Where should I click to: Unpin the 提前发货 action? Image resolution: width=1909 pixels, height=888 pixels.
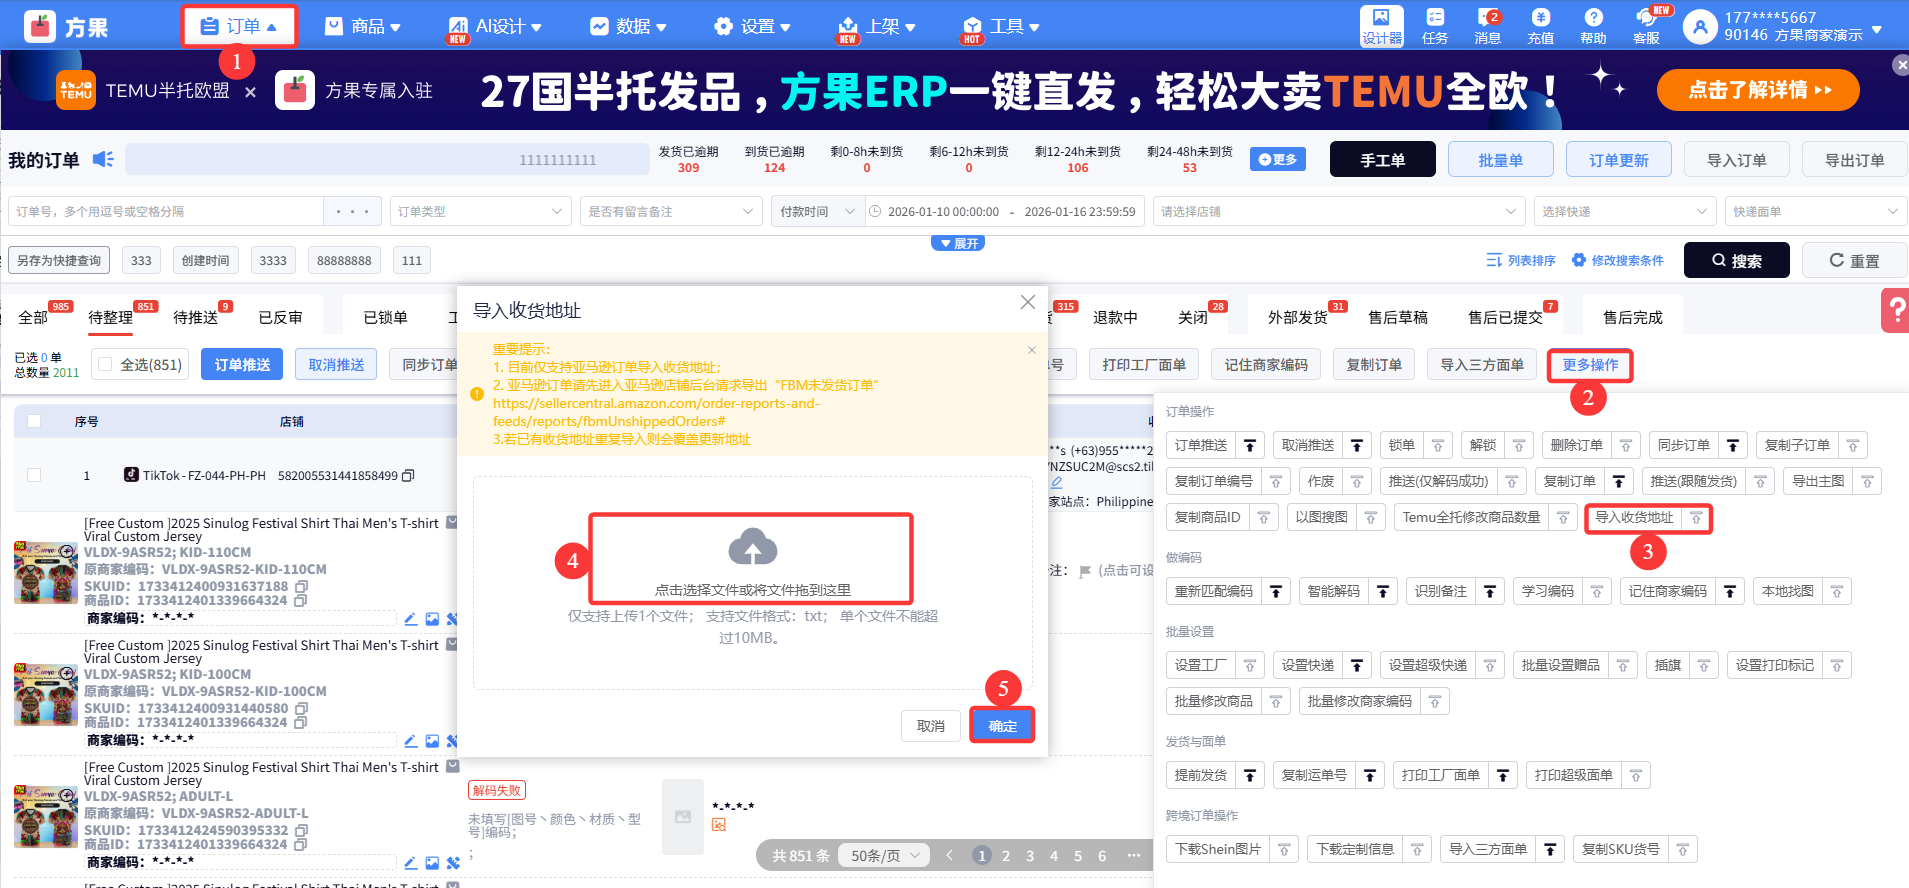coord(1250,775)
